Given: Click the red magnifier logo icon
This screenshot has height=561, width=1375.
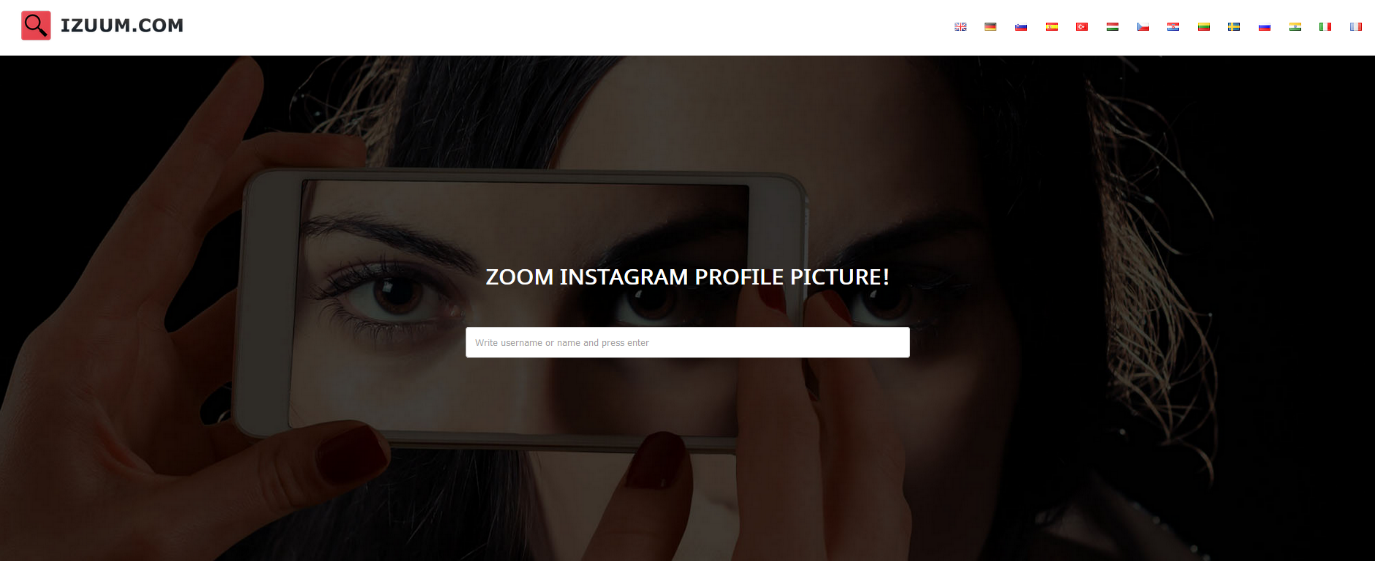Looking at the screenshot, I should (36, 25).
